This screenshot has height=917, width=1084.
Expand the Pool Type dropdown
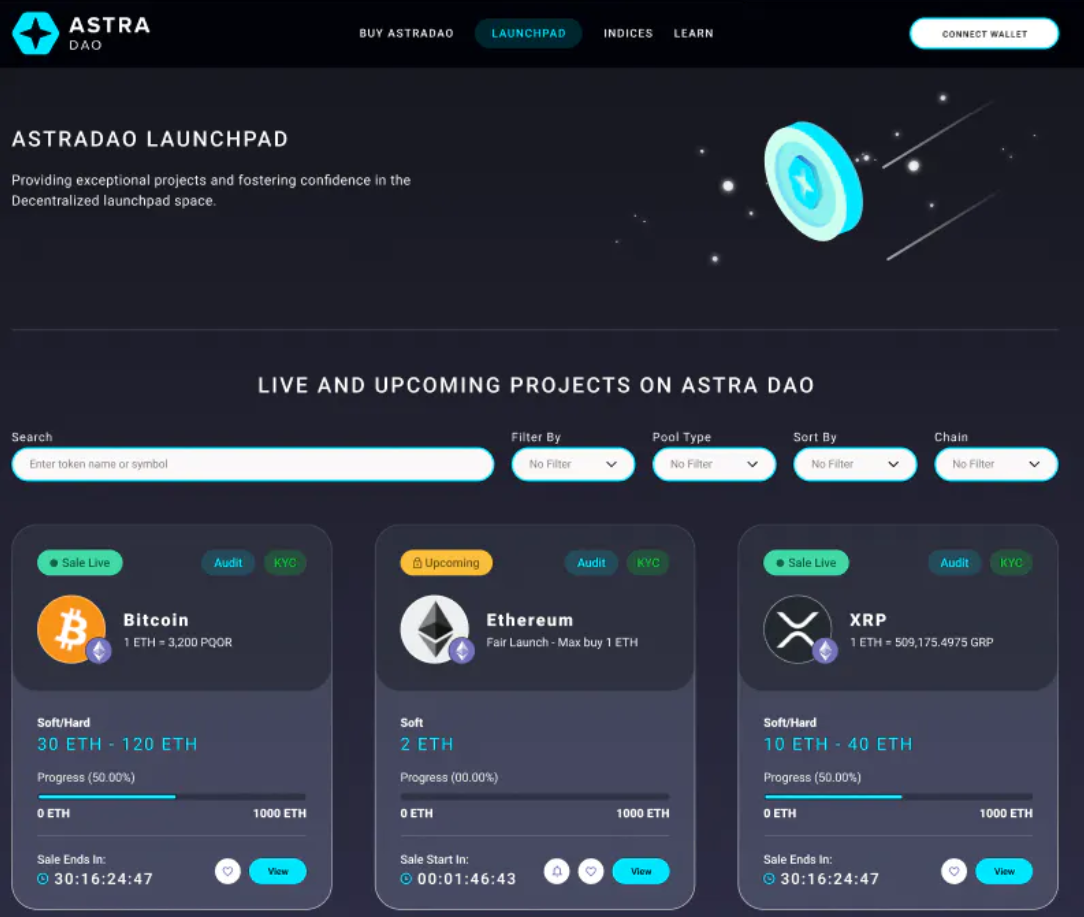point(714,464)
